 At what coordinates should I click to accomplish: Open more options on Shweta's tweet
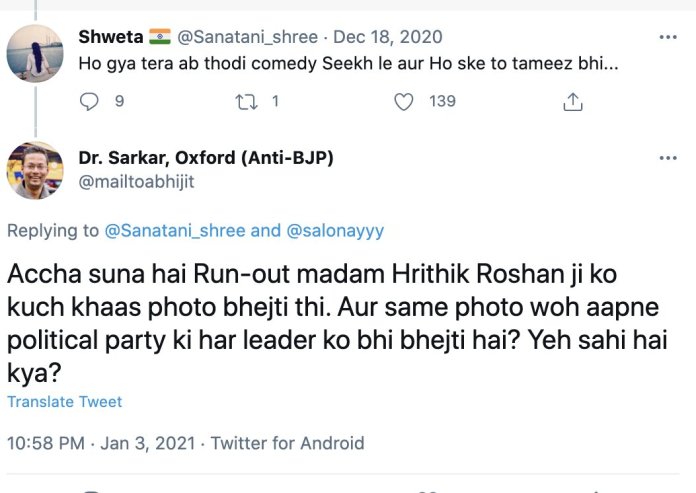[668, 38]
